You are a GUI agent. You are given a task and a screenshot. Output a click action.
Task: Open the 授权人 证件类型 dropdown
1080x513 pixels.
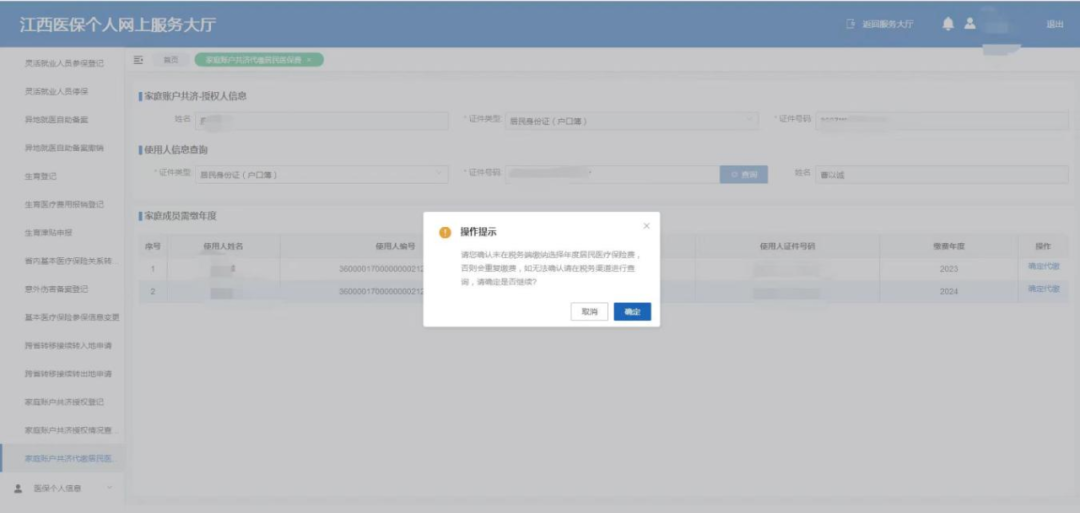click(632, 120)
